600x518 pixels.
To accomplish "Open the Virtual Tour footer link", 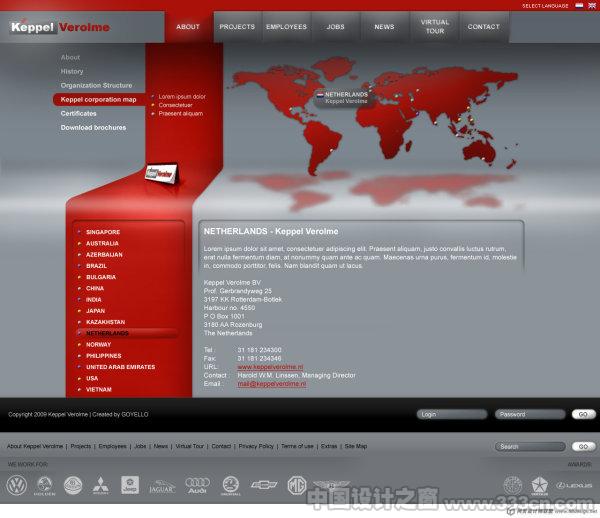I will coord(189,446).
